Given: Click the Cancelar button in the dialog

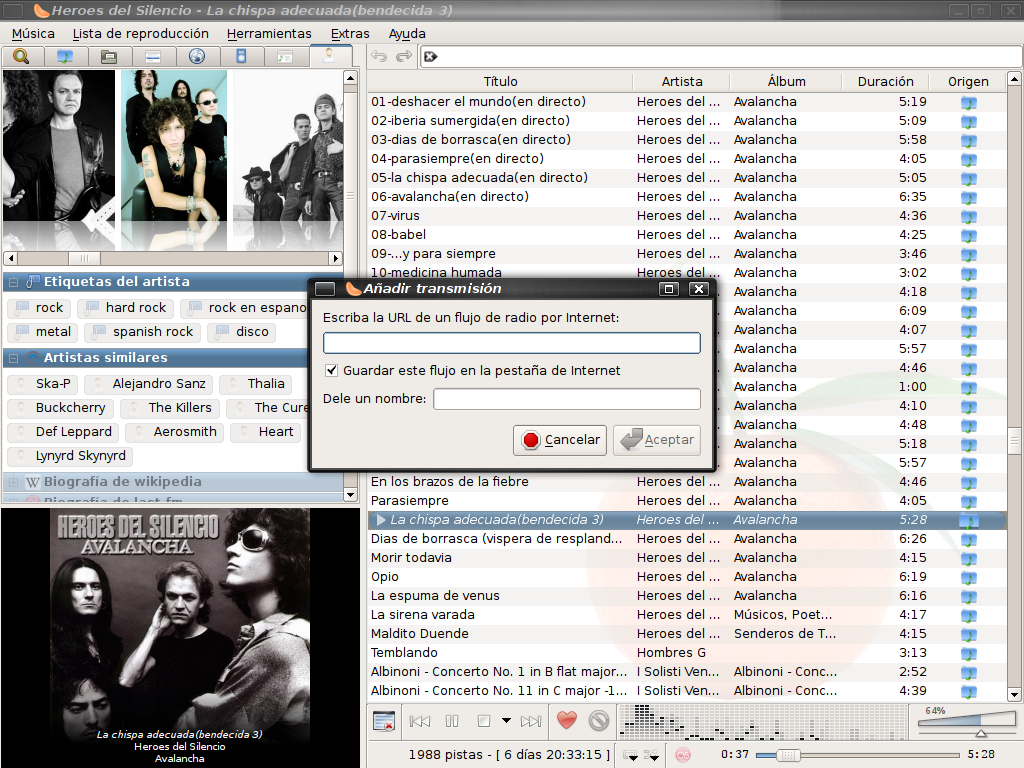Looking at the screenshot, I should point(560,440).
